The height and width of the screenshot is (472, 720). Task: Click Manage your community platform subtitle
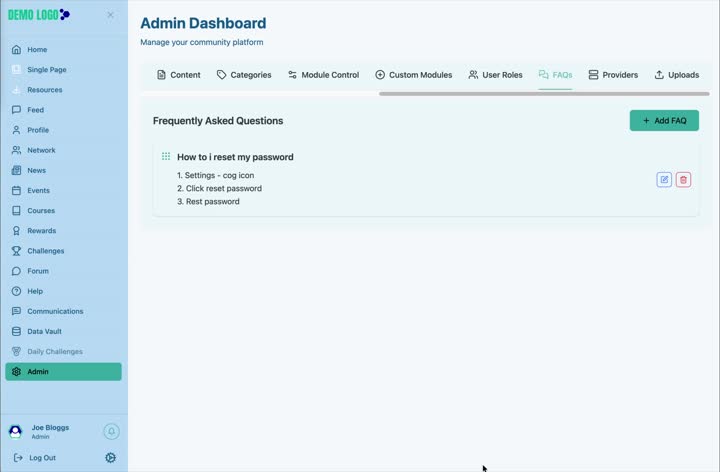[202, 42]
